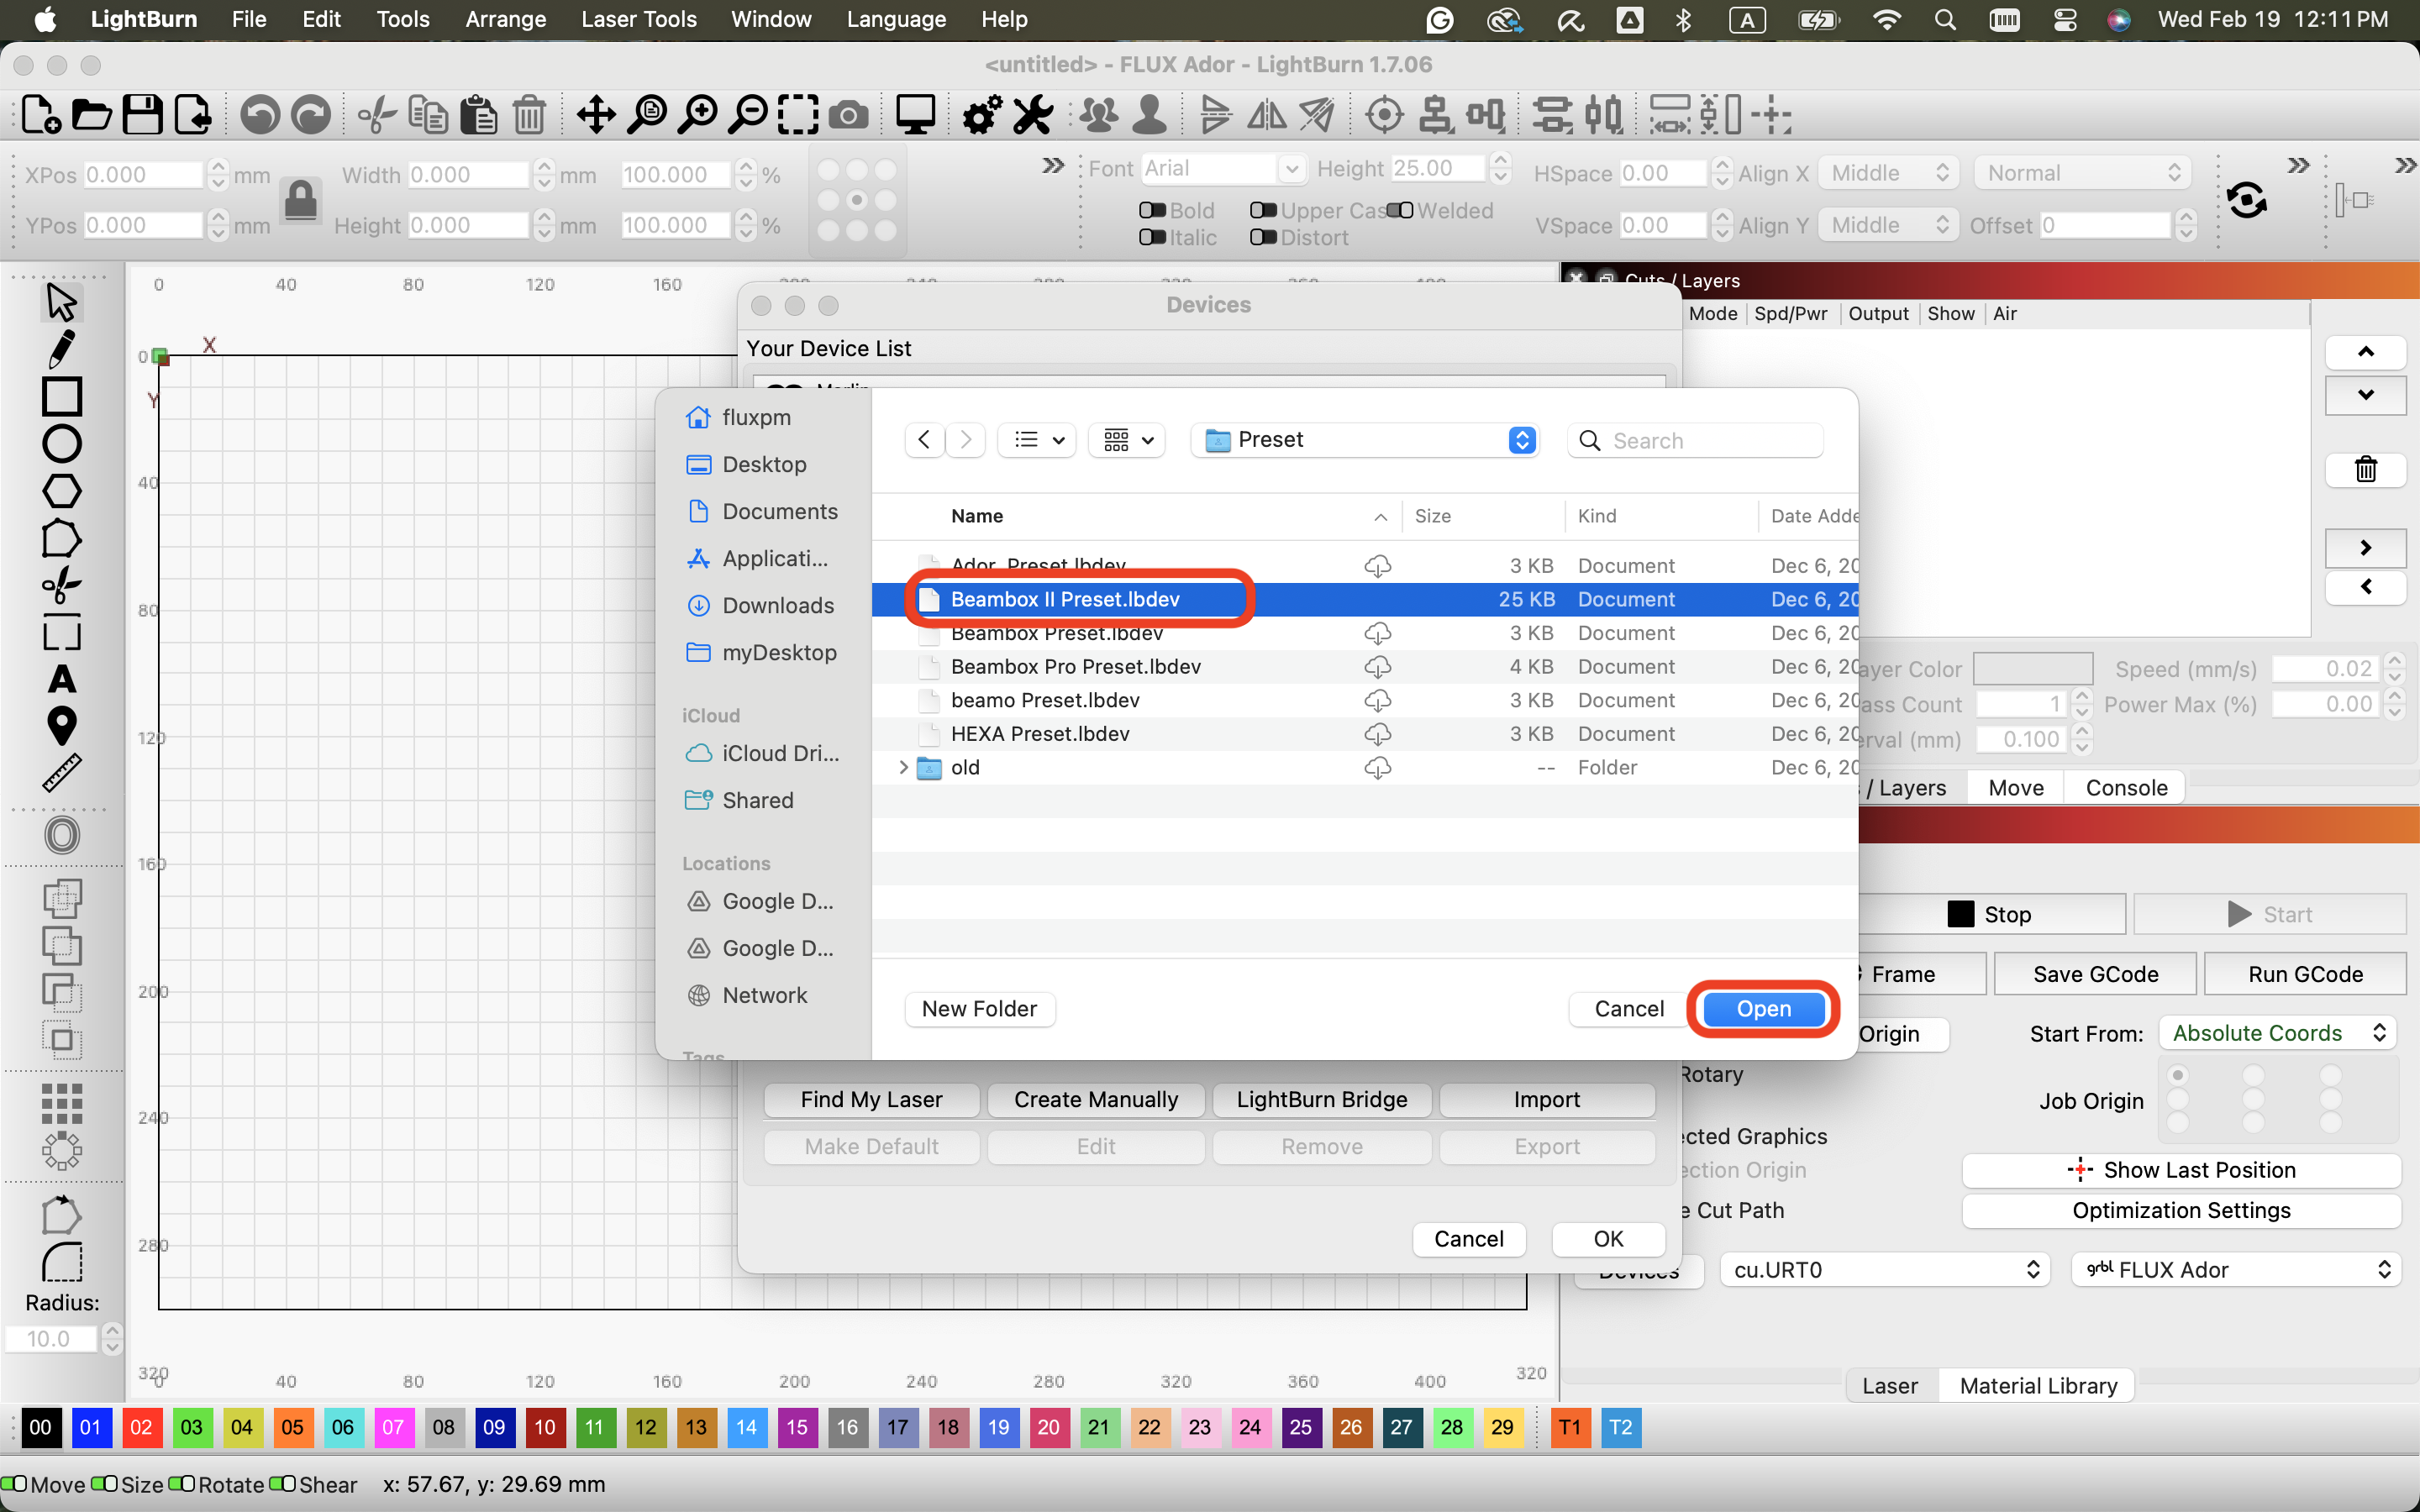Open the Preset folder location dropdown
The width and height of the screenshot is (2420, 1512).
click(x=1364, y=440)
